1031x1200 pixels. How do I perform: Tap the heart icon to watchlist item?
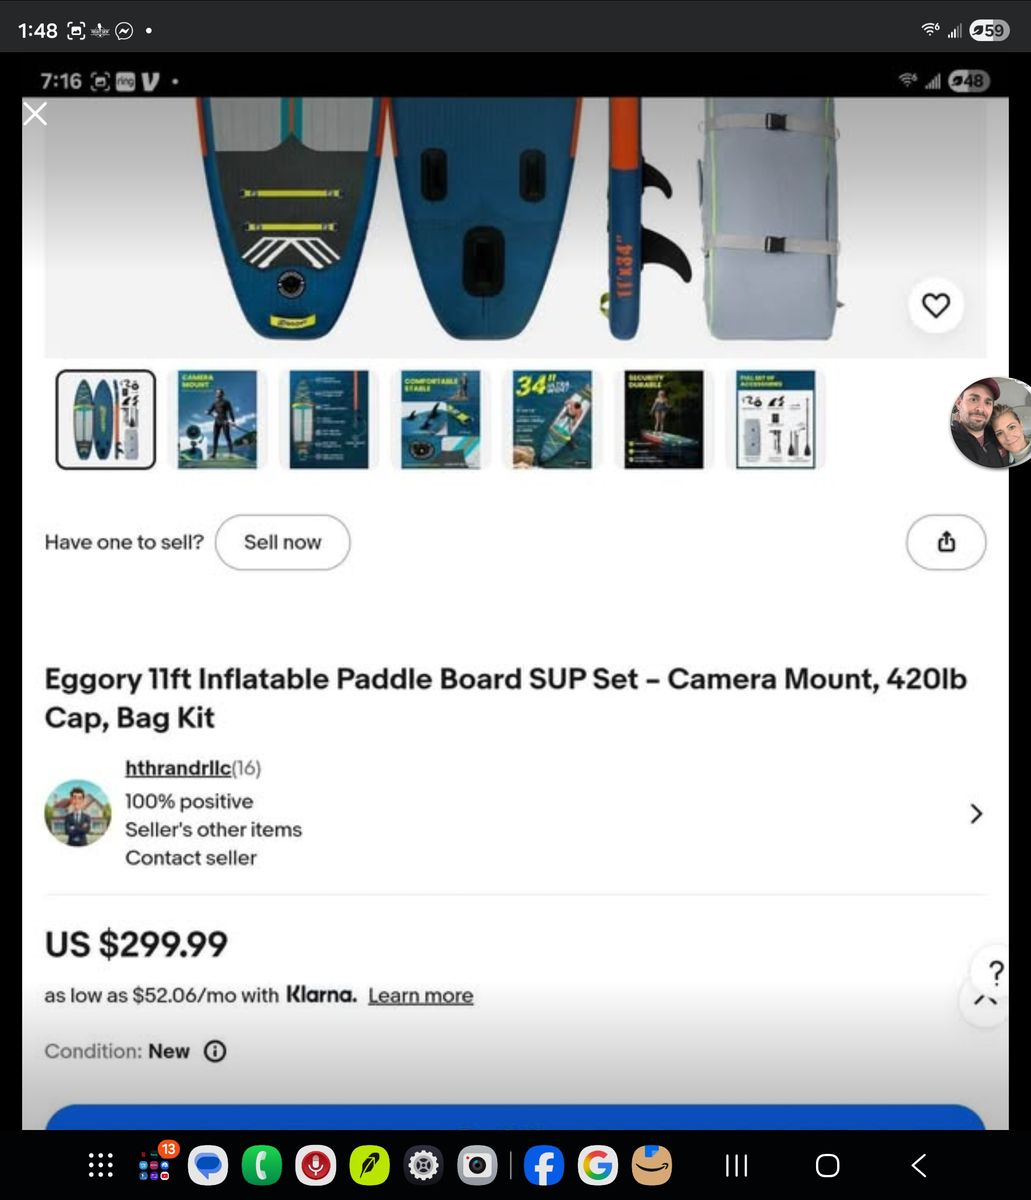(x=935, y=305)
